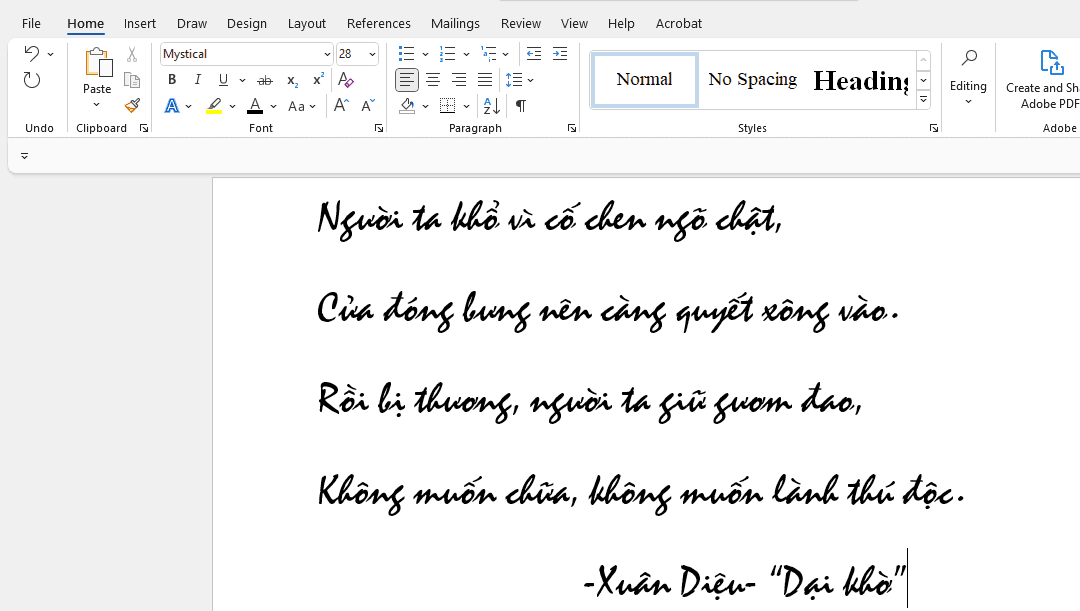Click the Undo arrow icon
This screenshot has width=1080, height=611.
31,54
